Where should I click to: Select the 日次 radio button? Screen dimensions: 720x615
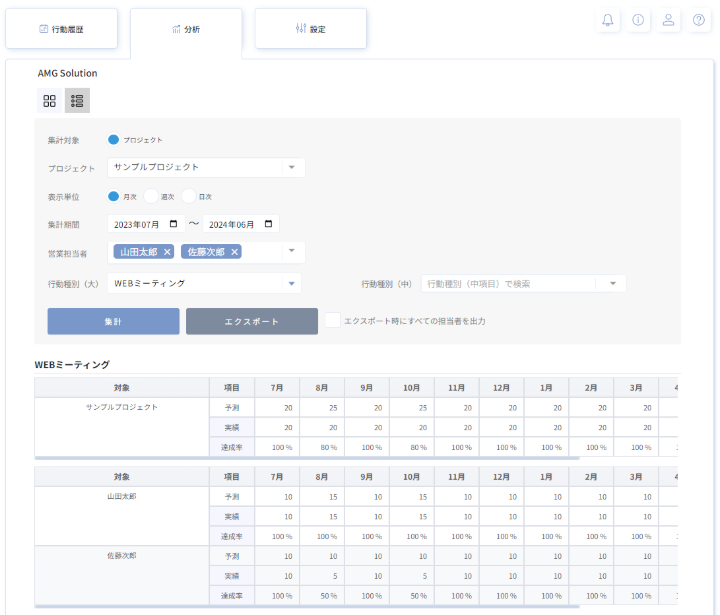189,196
